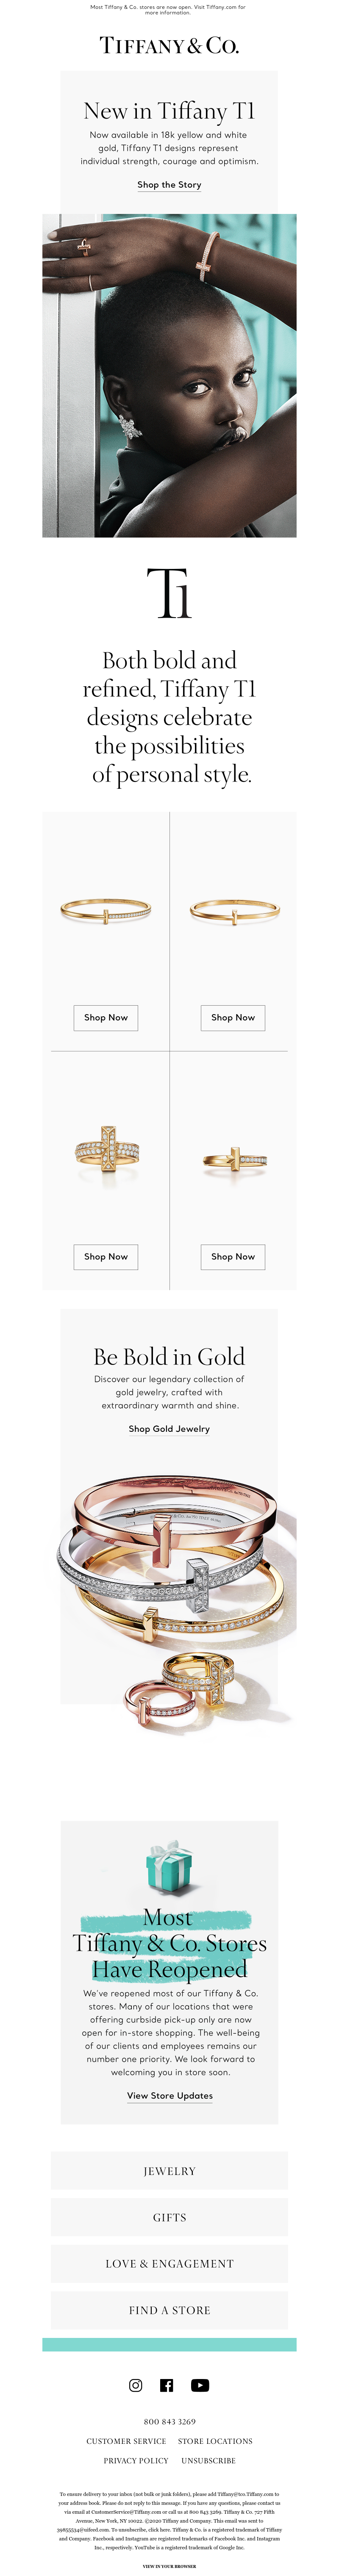Select FIND A STORE menu item

169,2310
